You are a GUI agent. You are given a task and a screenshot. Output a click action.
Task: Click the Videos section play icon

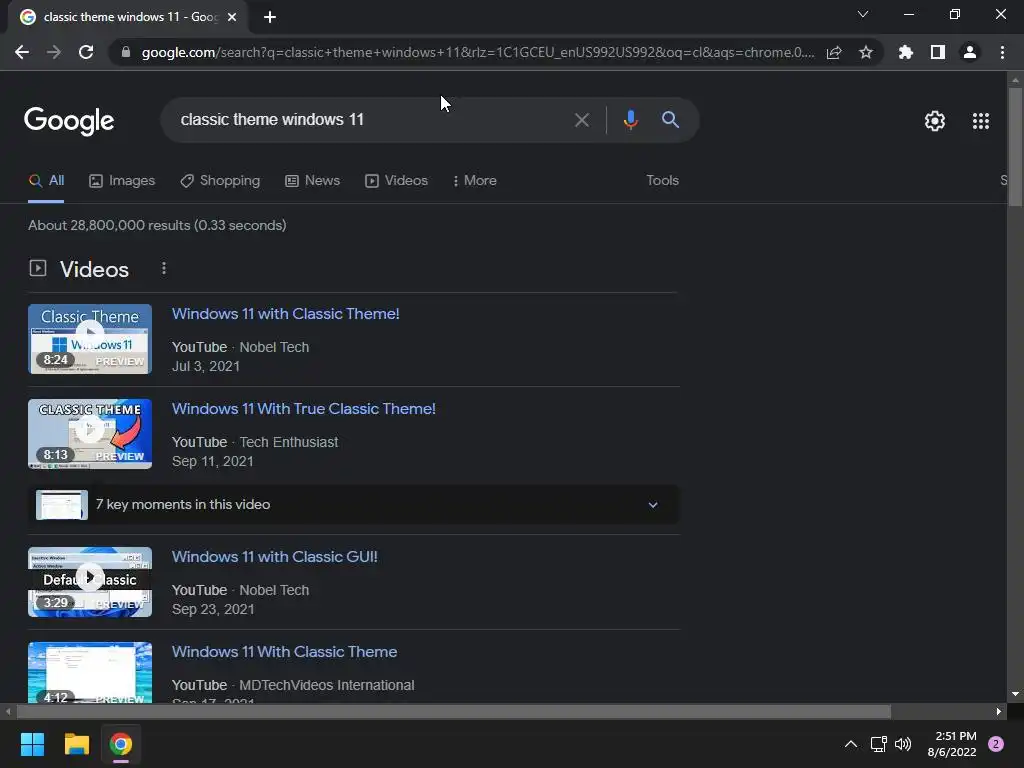[x=38, y=268]
